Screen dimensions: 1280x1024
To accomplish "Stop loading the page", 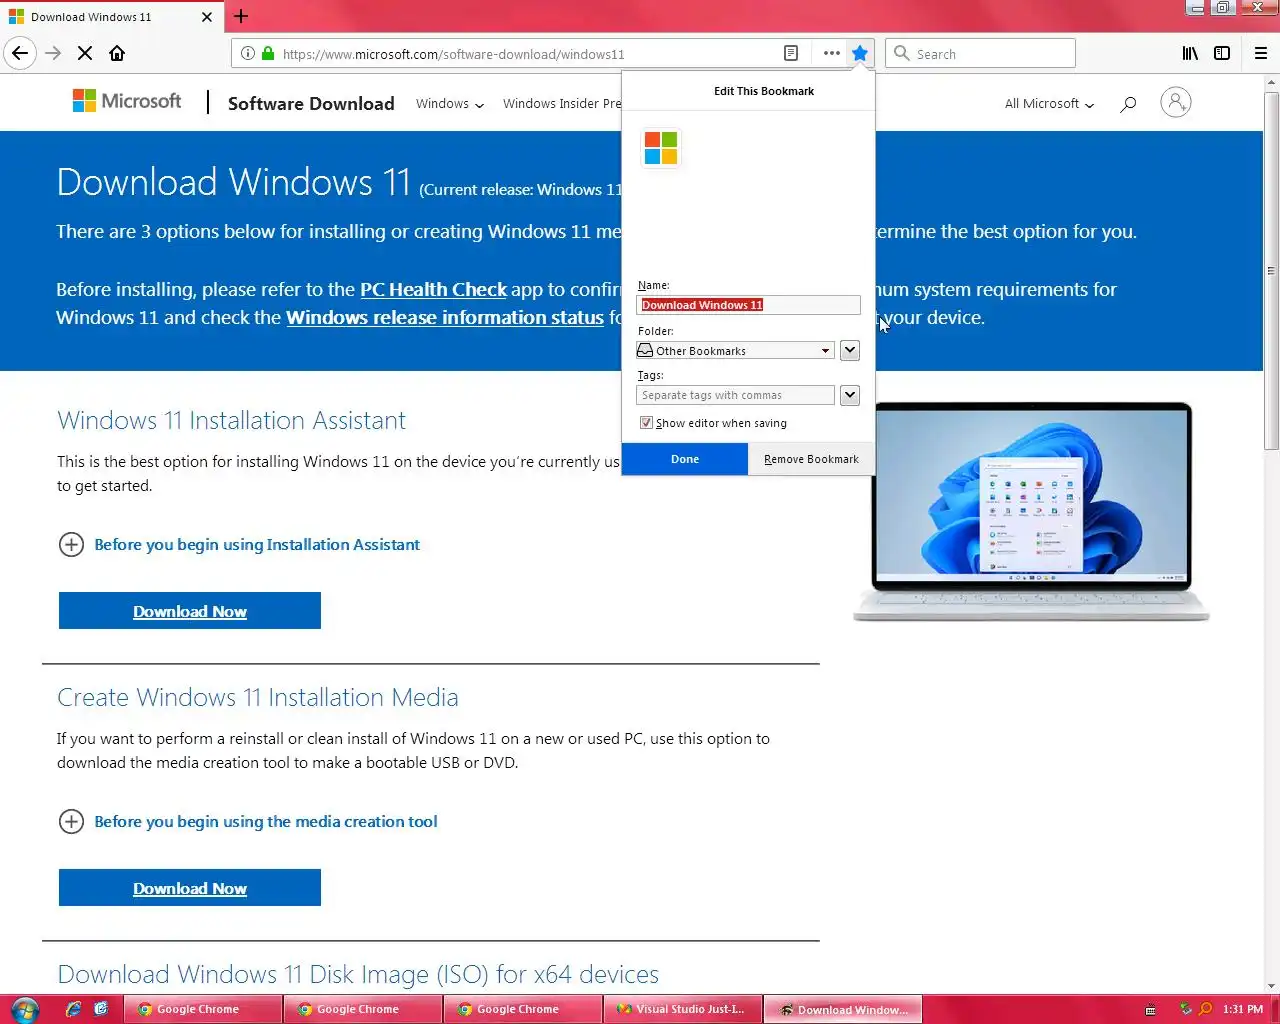I will (x=85, y=53).
